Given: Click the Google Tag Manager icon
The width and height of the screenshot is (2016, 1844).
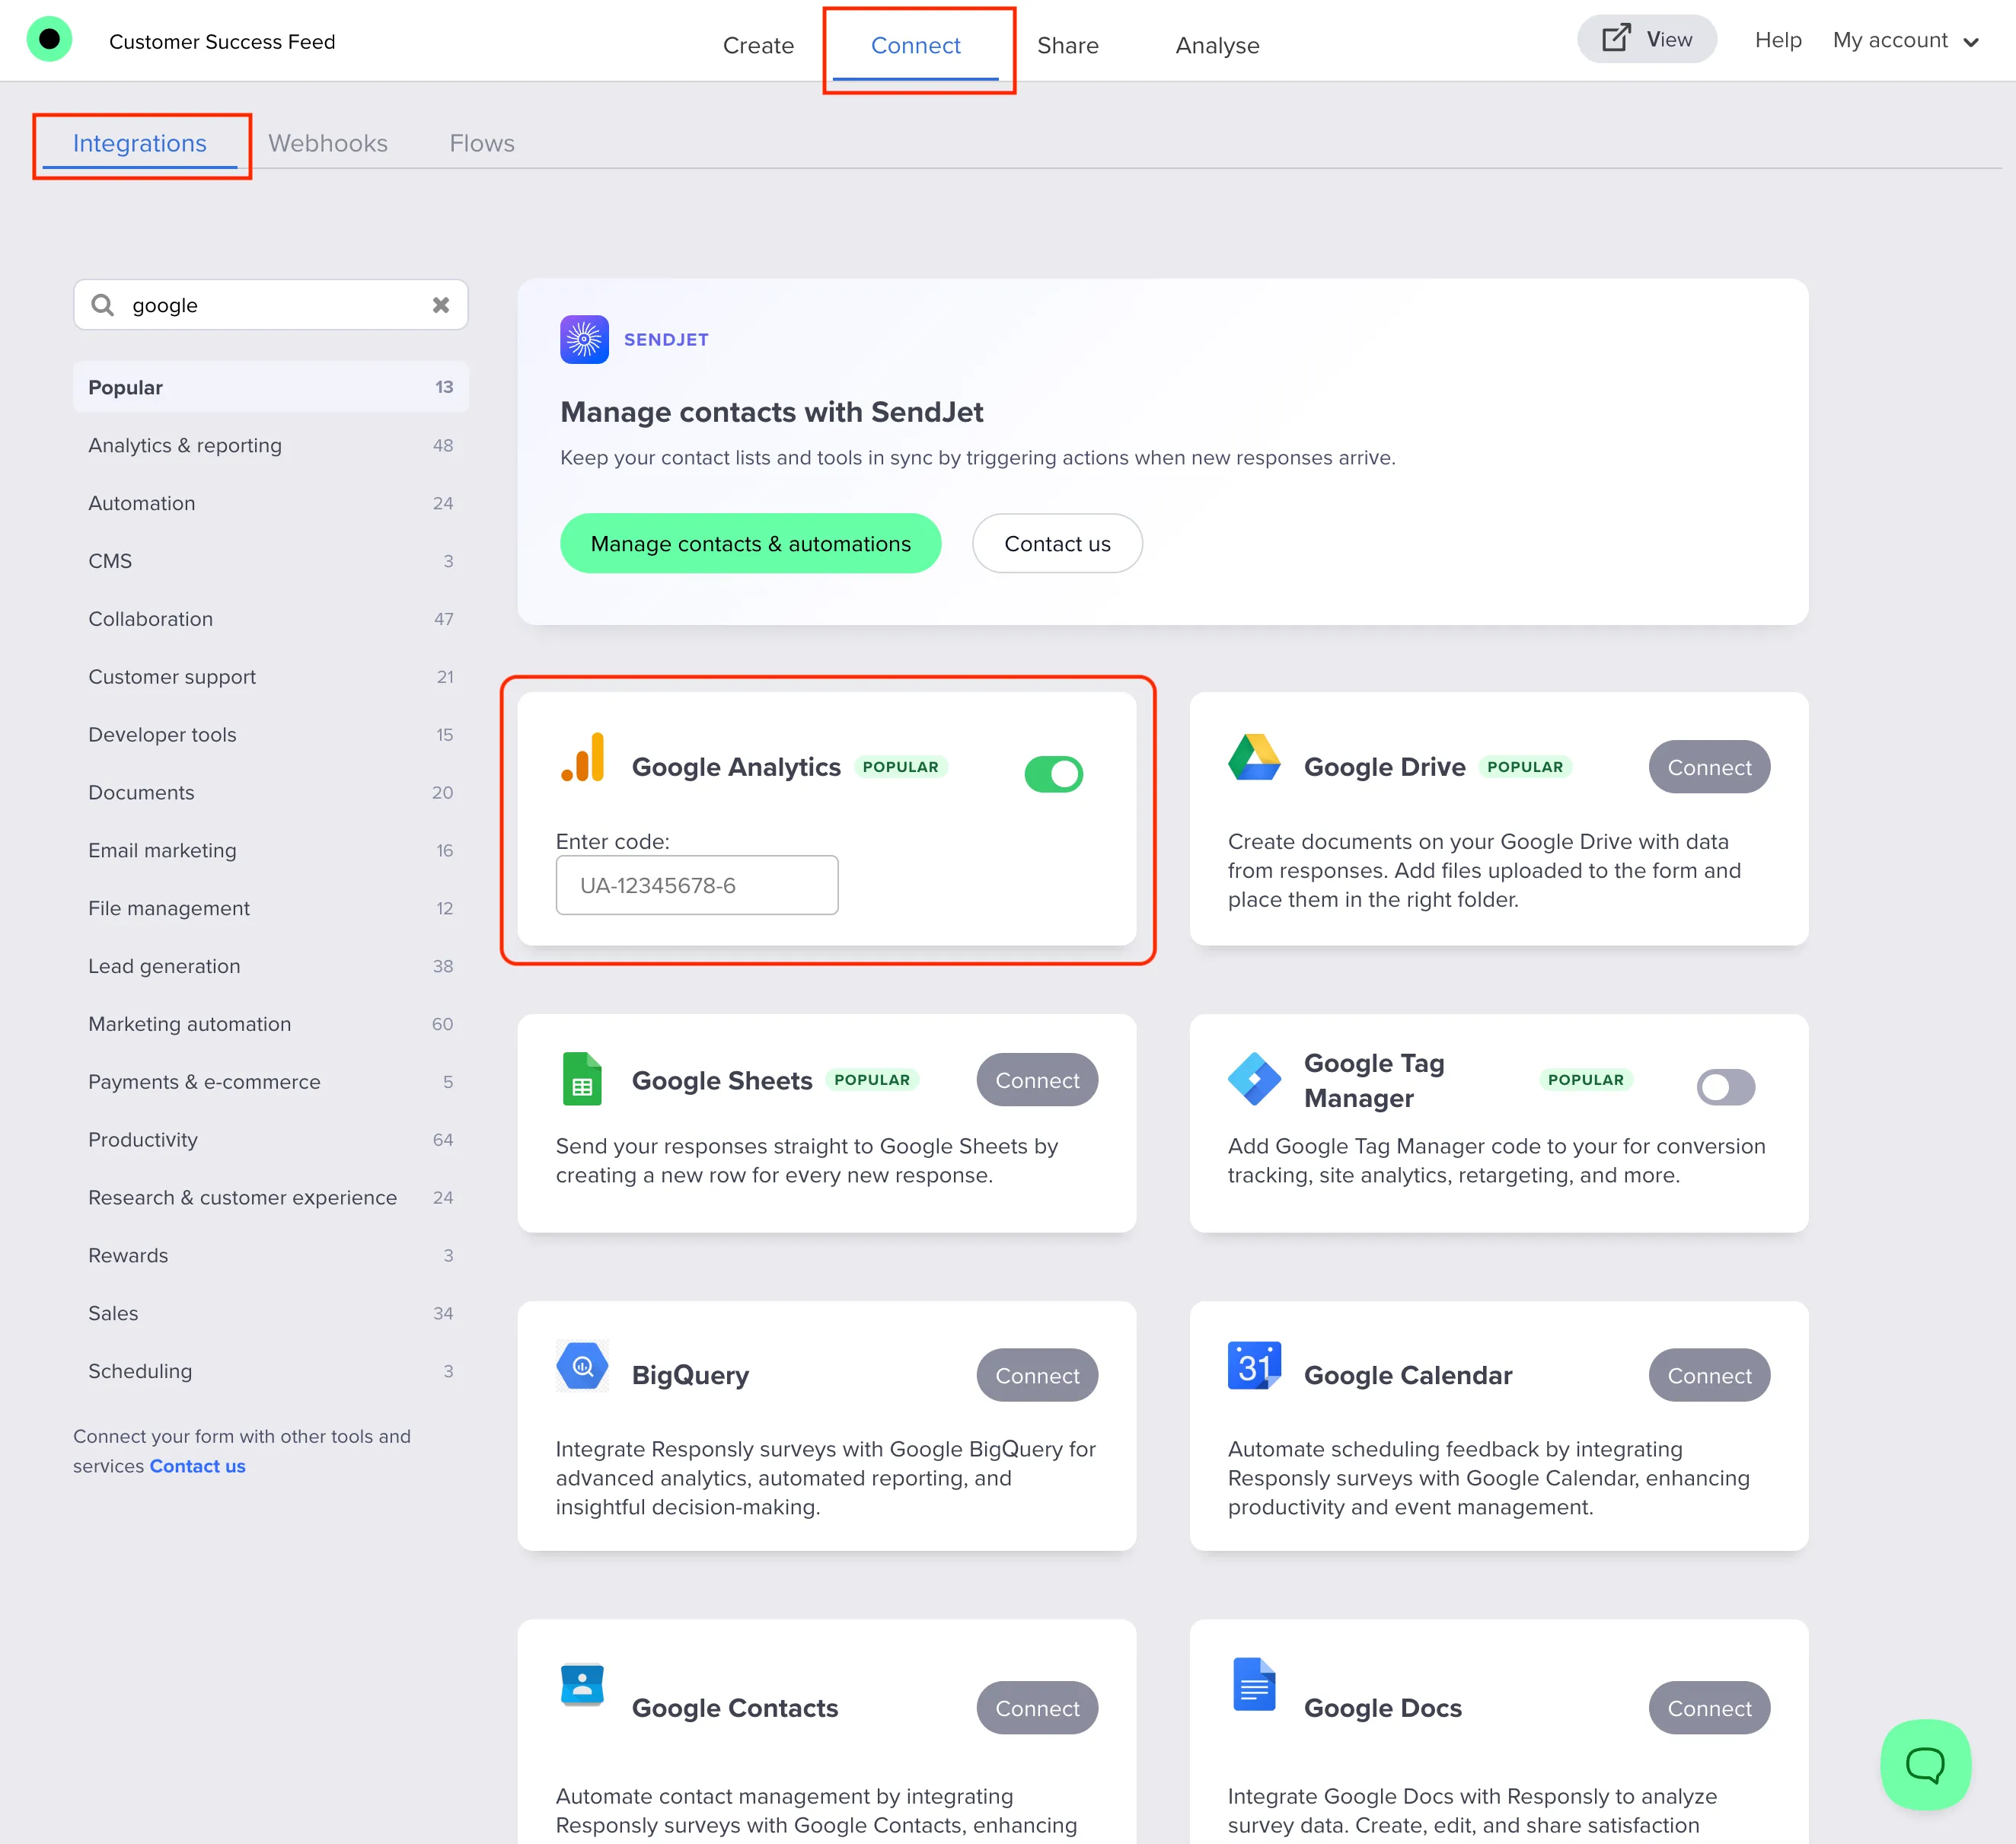Looking at the screenshot, I should coord(1254,1079).
